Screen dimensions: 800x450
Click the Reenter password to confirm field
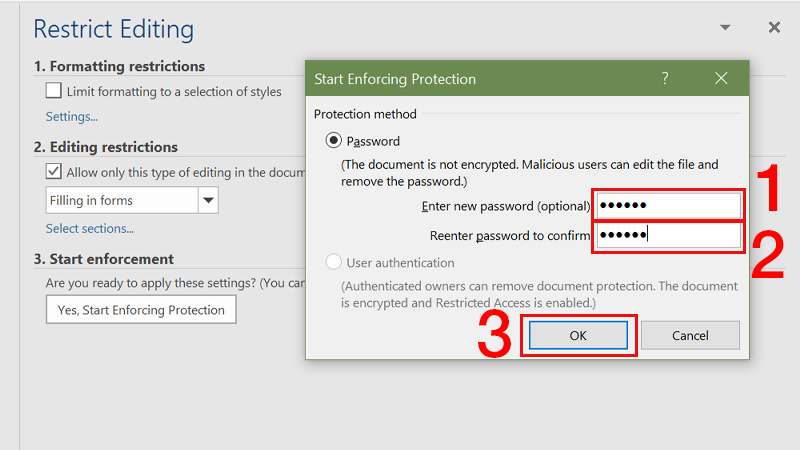click(669, 236)
